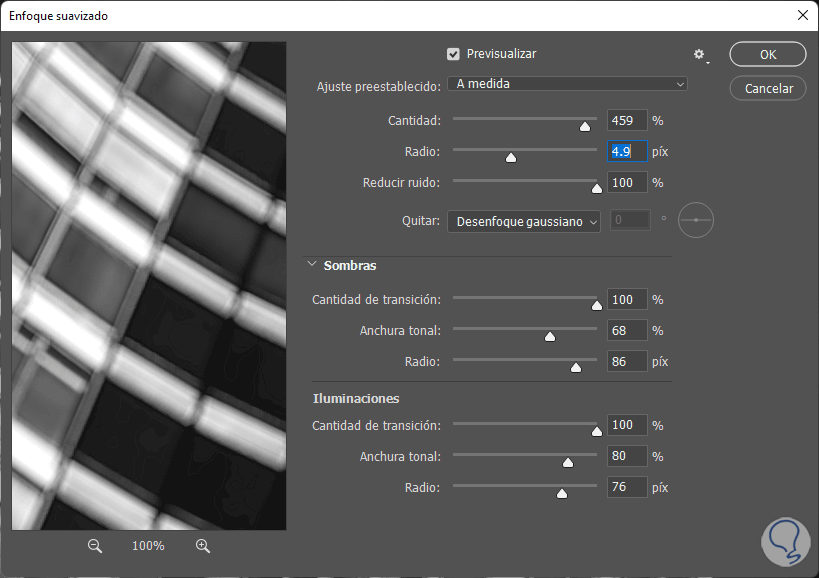Click Iluminaciones Anchura tonal field showing 80
The width and height of the screenshot is (819, 578).
coord(627,456)
